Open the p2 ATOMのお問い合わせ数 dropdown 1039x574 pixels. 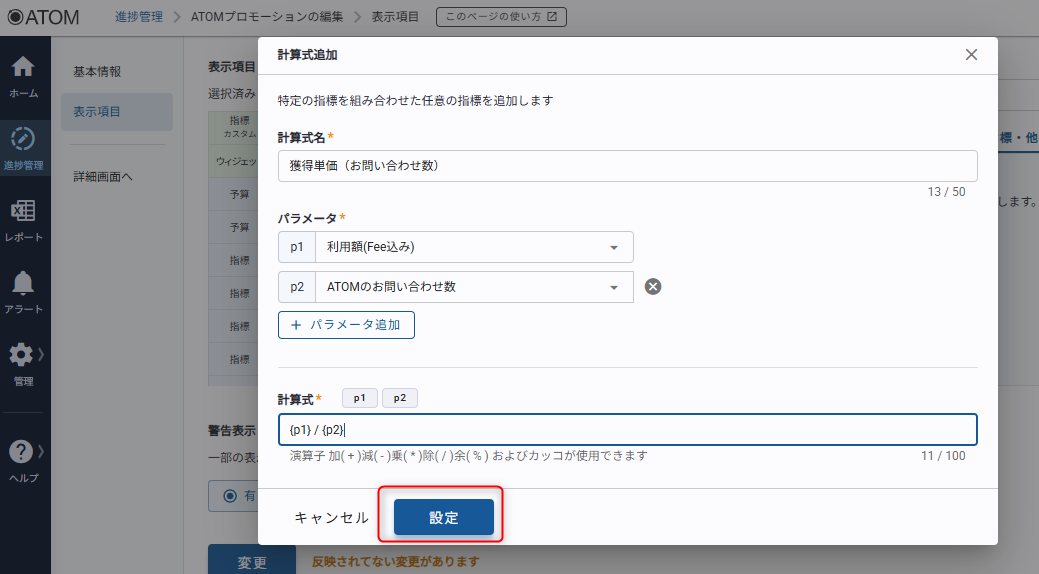click(x=473, y=287)
